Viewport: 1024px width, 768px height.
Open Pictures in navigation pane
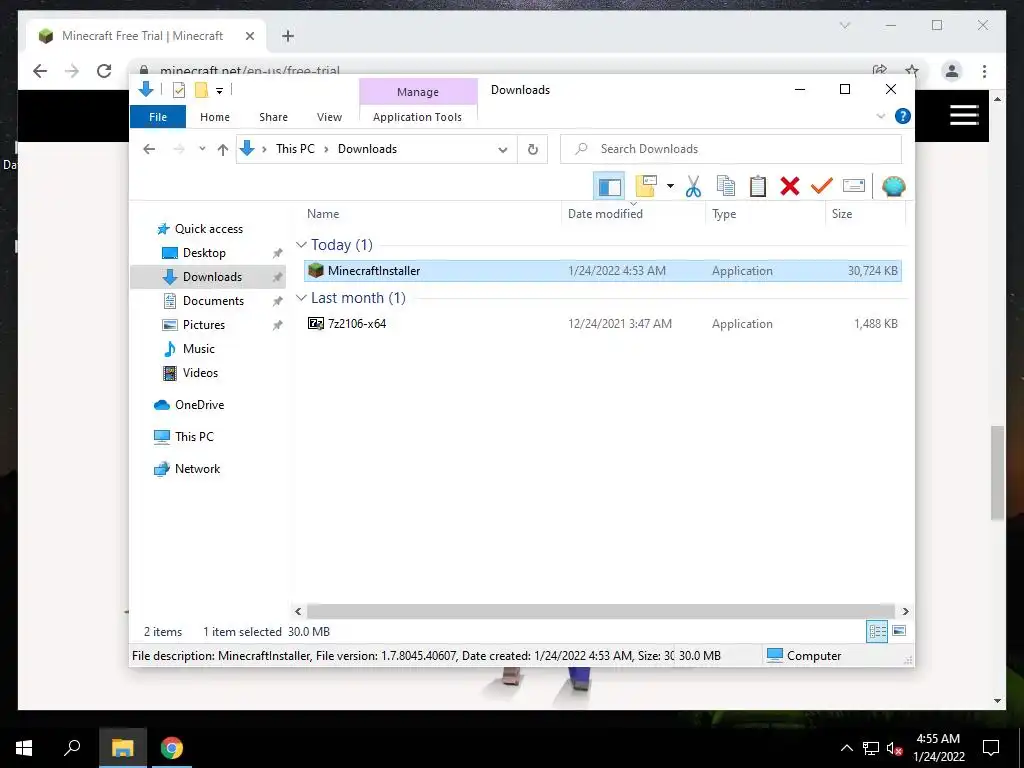[x=203, y=325]
